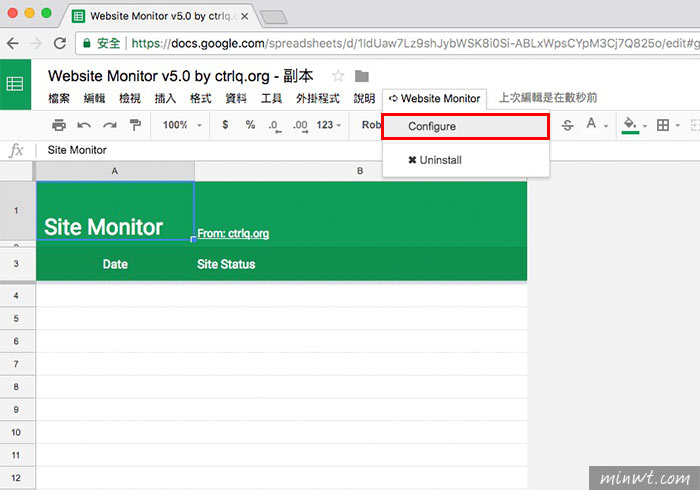Select the Site Monitor title cell

pos(115,211)
